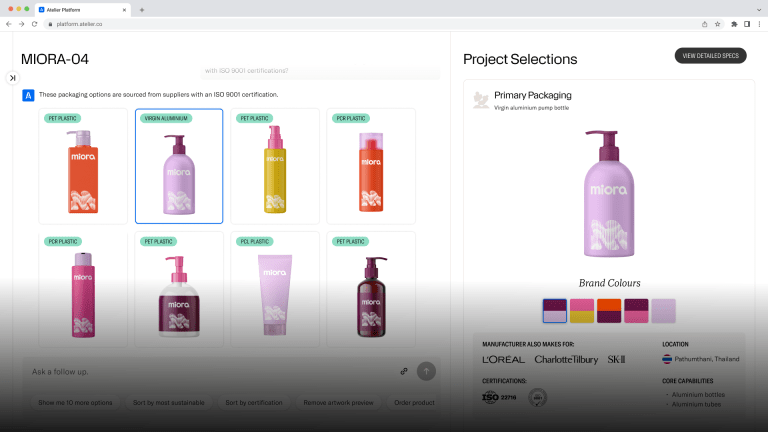Screen dimensions: 768x432
Task: Select Show me 10 more options
Action: pos(75,402)
